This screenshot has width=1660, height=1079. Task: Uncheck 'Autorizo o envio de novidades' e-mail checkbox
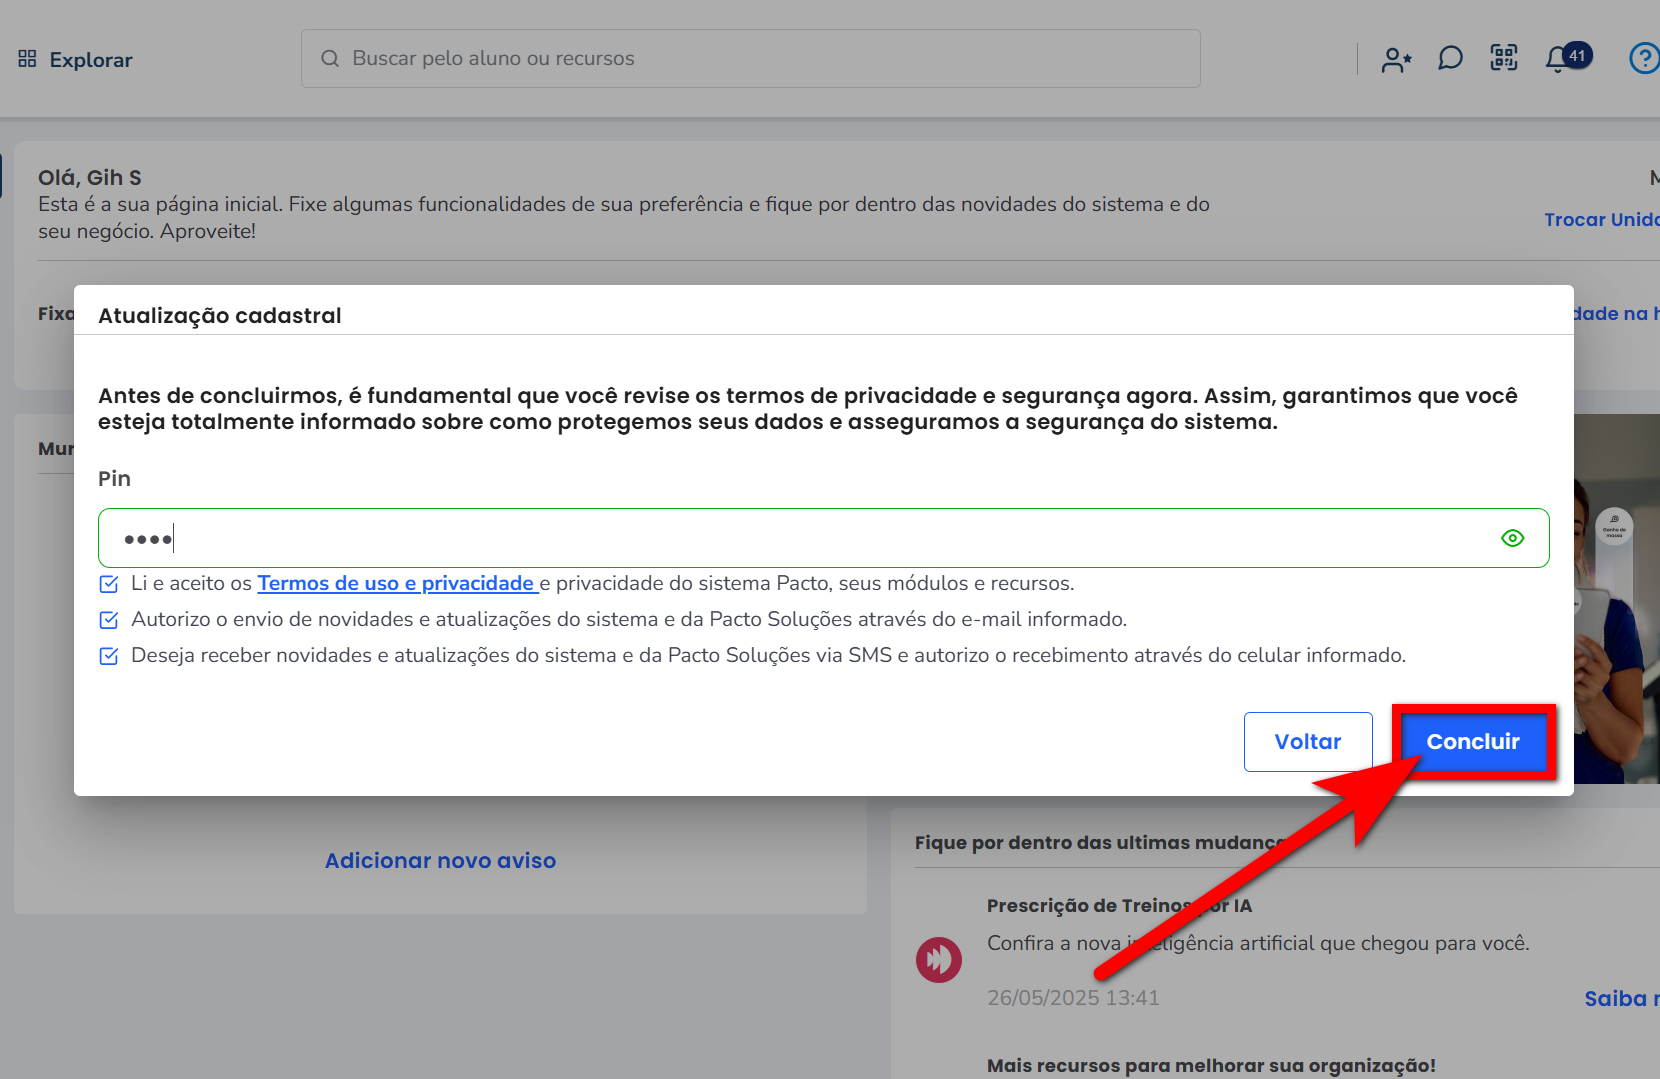[x=109, y=620]
